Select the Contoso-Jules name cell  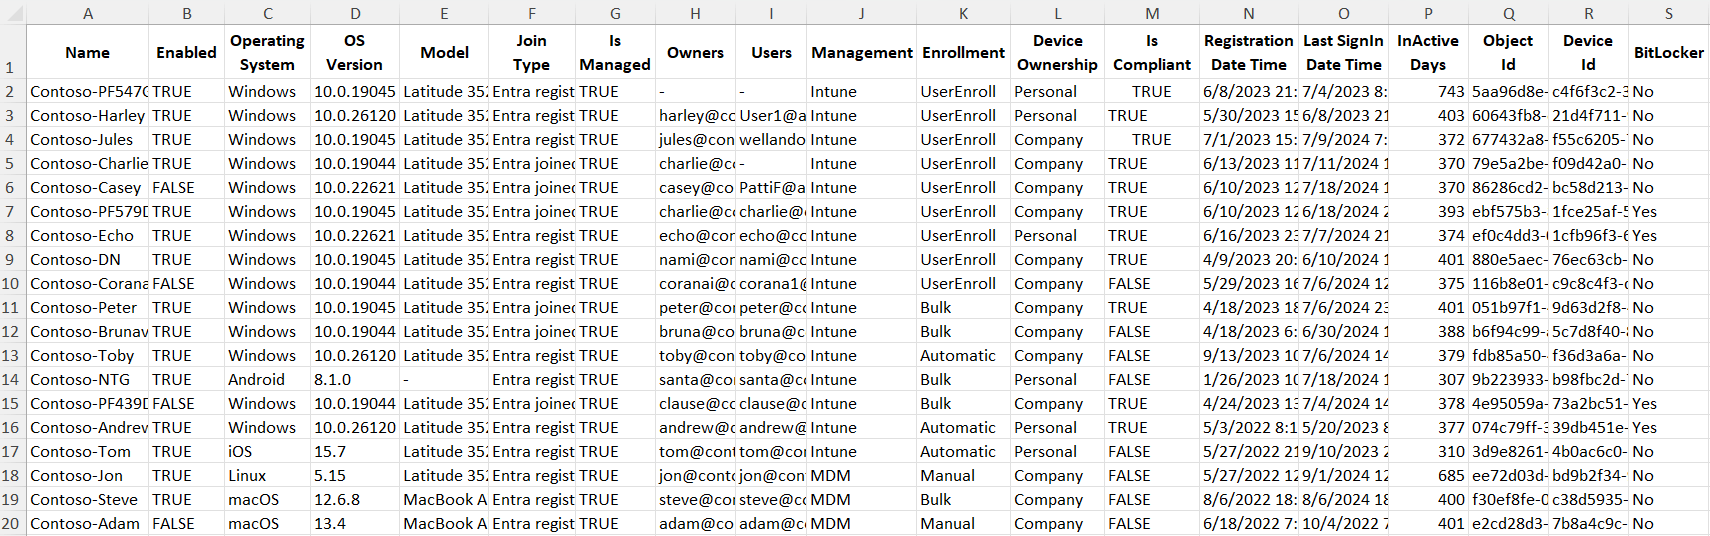(88, 139)
